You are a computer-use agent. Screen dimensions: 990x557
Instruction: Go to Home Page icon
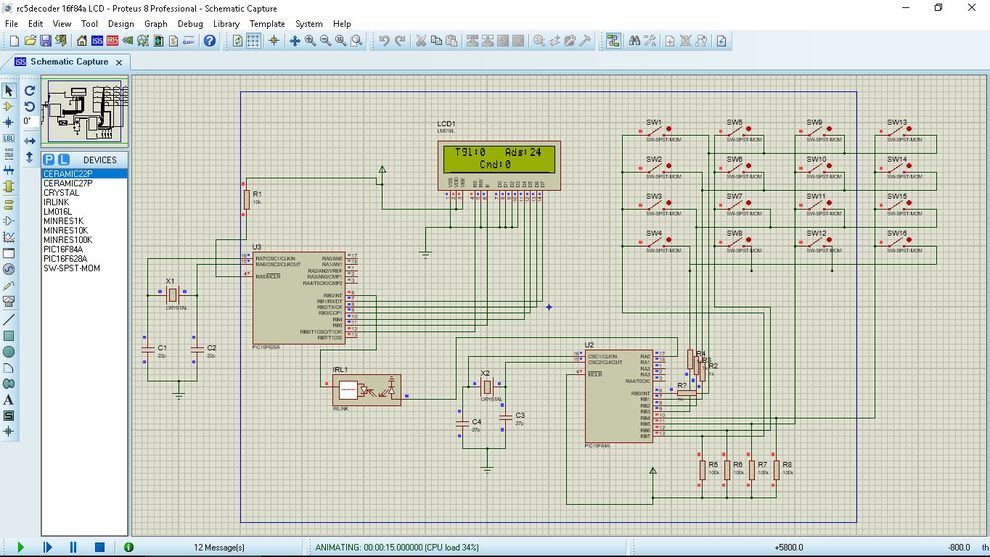82,41
